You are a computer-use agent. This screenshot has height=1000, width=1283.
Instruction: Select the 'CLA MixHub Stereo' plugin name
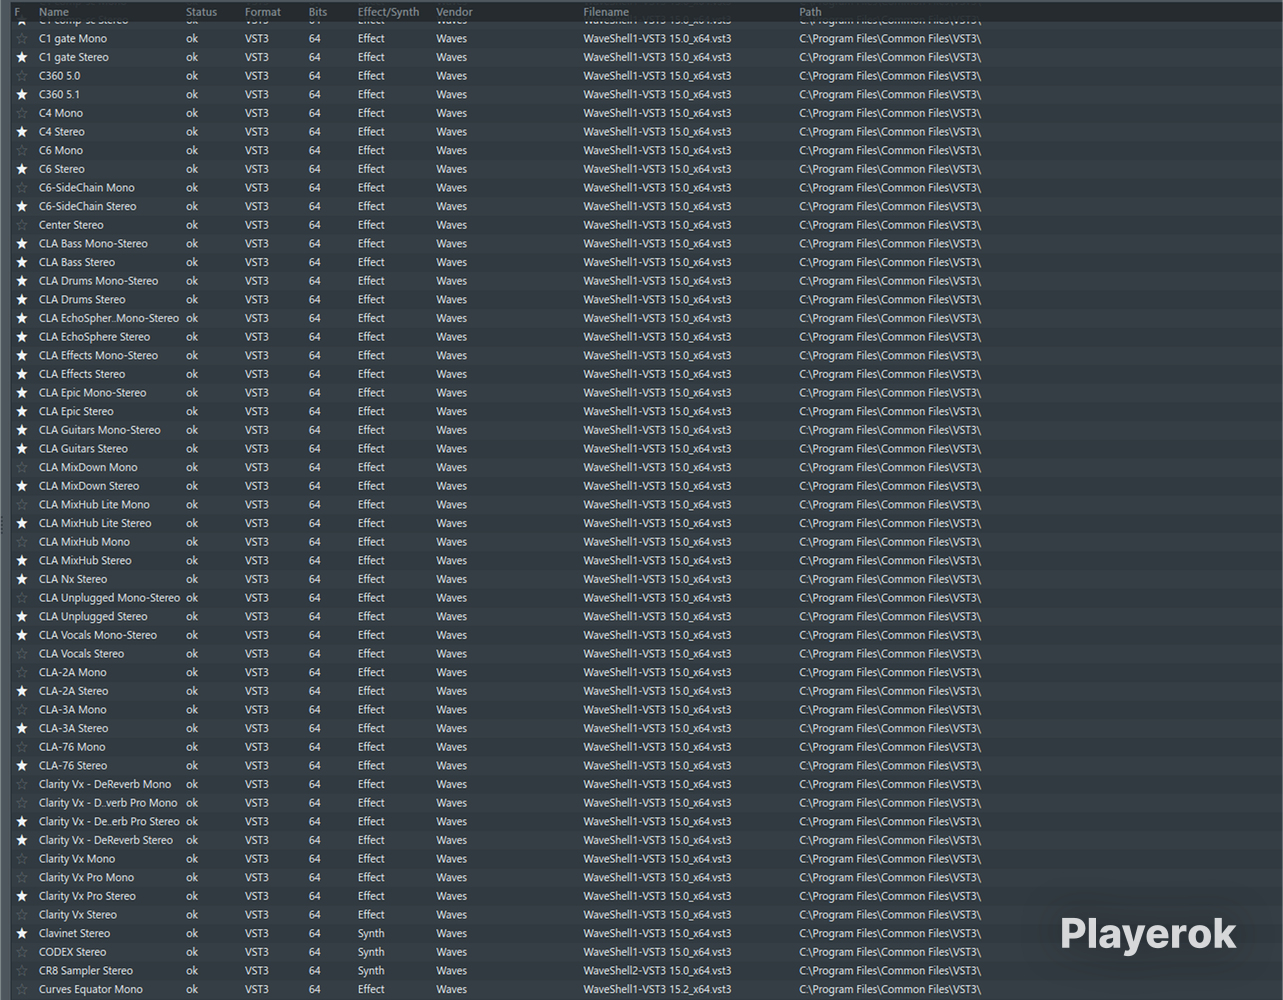click(x=85, y=561)
